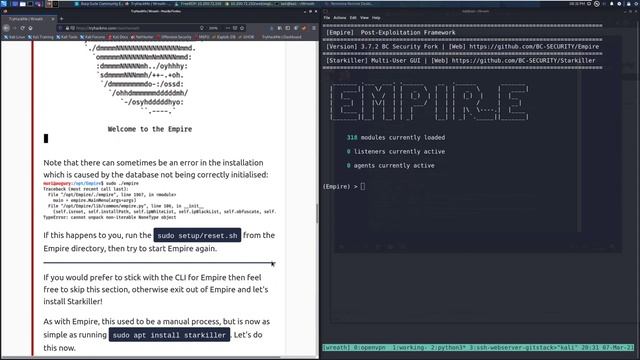640x360 pixels.
Task: Reset the 100% zoom level indicator
Action: (x=213, y=28)
